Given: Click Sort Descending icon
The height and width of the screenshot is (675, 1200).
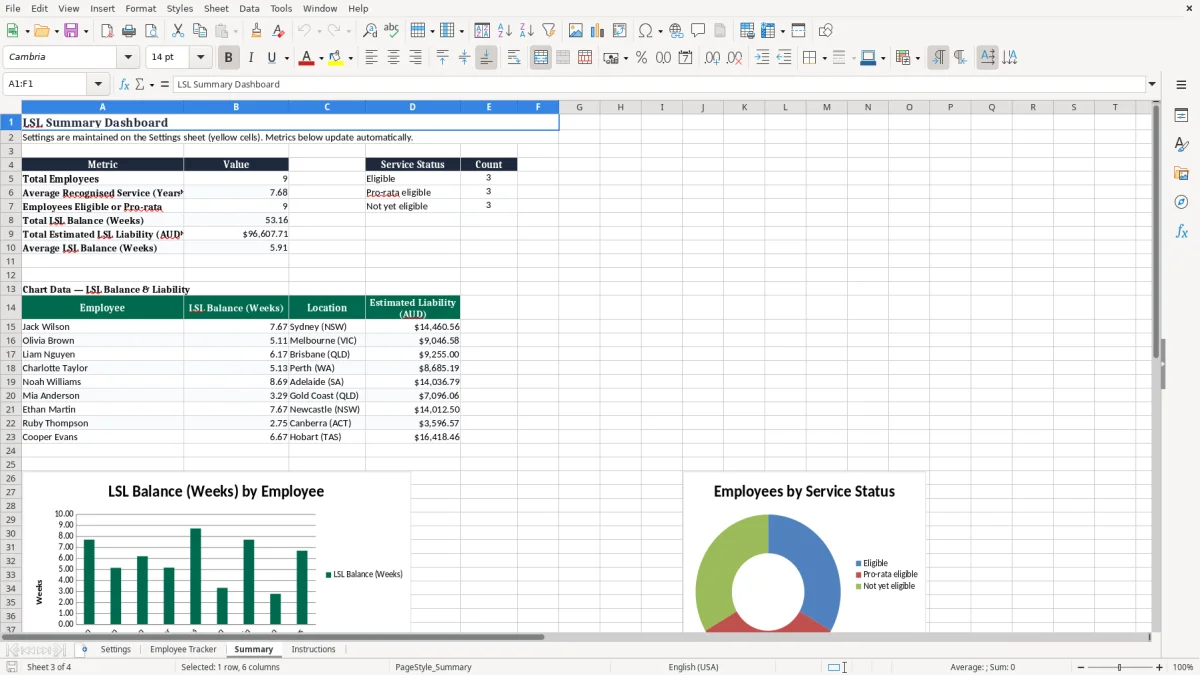Looking at the screenshot, I should (x=527, y=31).
